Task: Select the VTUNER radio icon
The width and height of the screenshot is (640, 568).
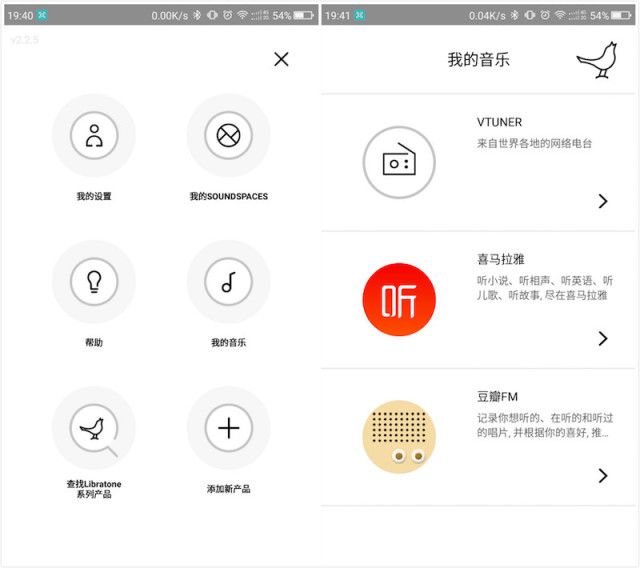Action: (x=399, y=162)
